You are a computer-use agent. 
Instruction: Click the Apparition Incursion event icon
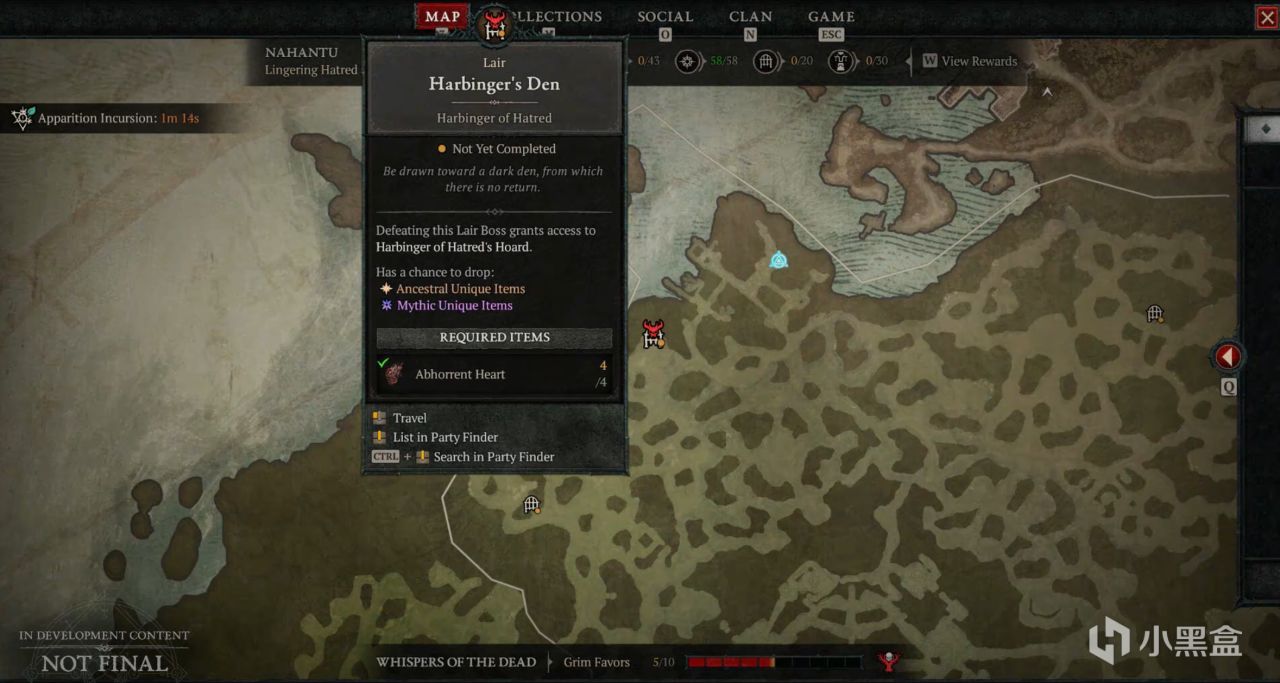point(22,118)
